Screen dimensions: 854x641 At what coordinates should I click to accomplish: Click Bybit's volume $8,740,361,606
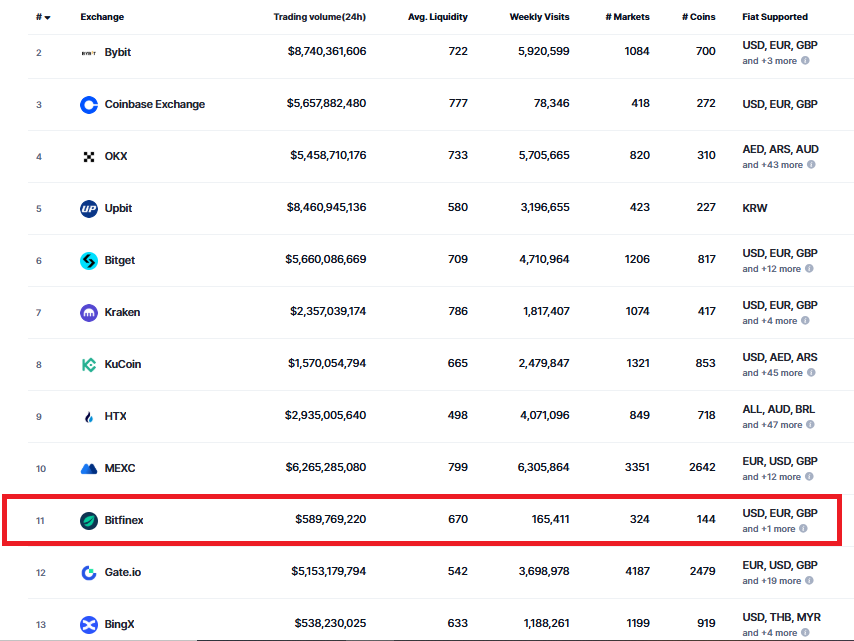[327, 51]
